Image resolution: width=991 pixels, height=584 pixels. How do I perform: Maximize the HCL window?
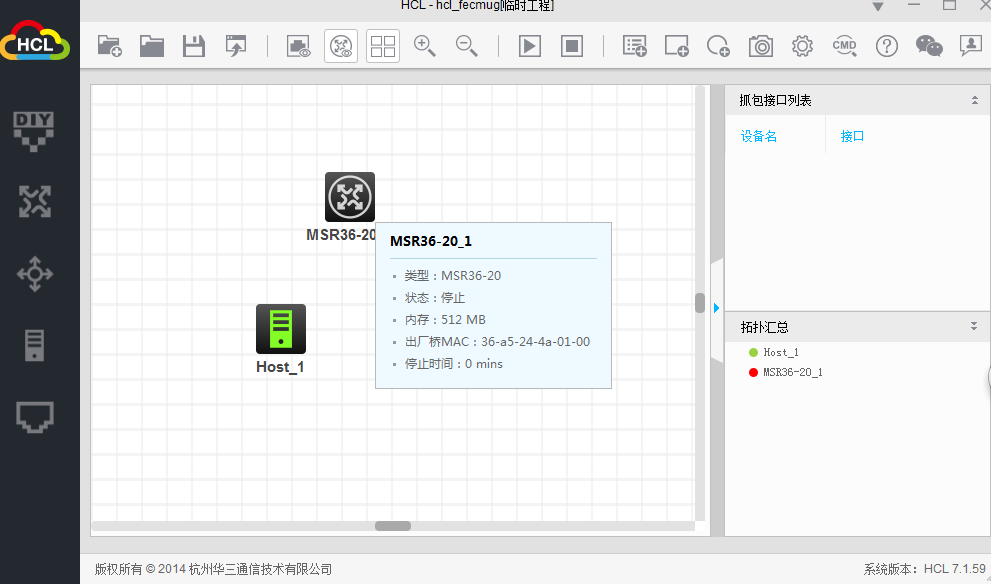pos(949,5)
